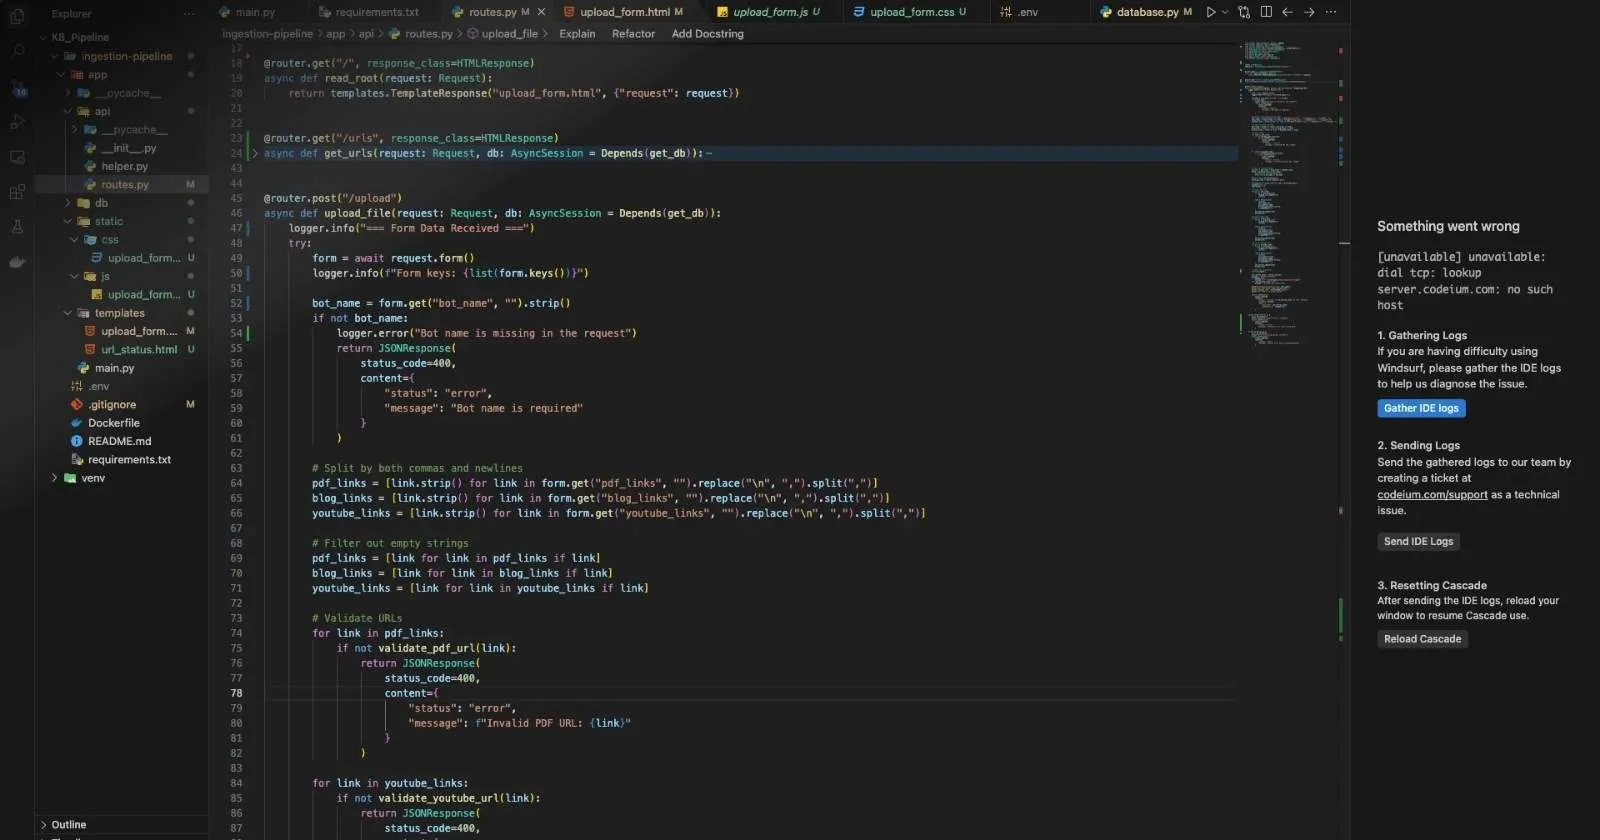Open Run and Debug view
The width and height of the screenshot is (1600, 840).
17,122
